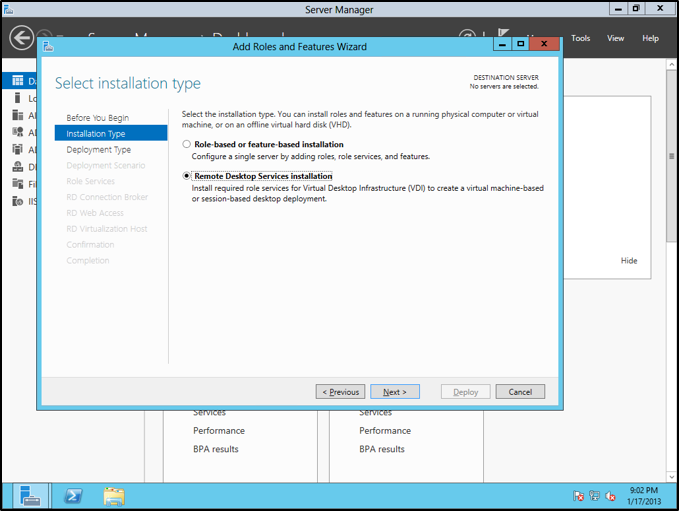Click the Previous button
Screen dimensions: 679x511
(x=340, y=392)
